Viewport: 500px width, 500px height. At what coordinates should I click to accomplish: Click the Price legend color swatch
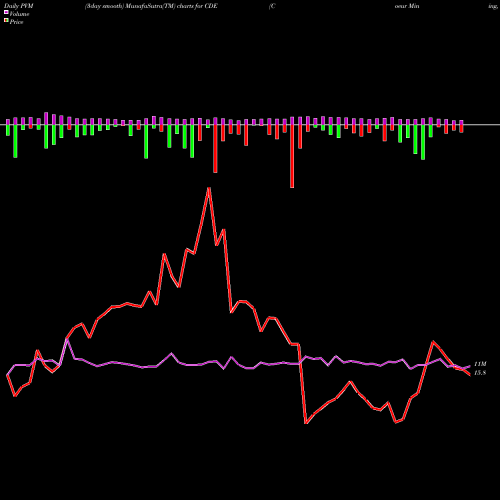coord(6,21)
